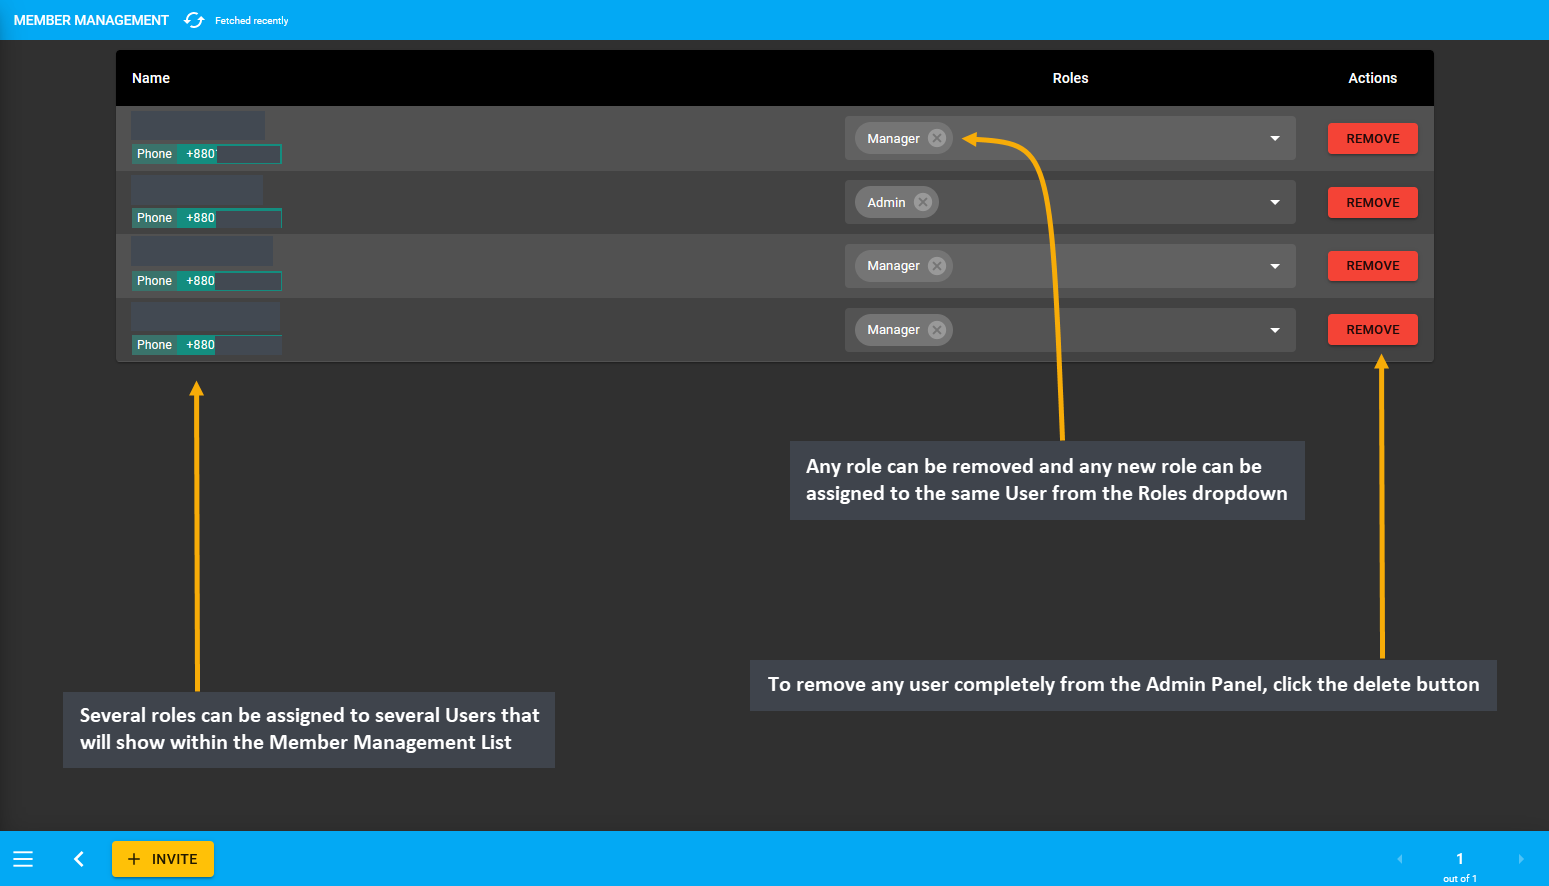
Task: Click the page number 1 indicator
Action: (1460, 859)
